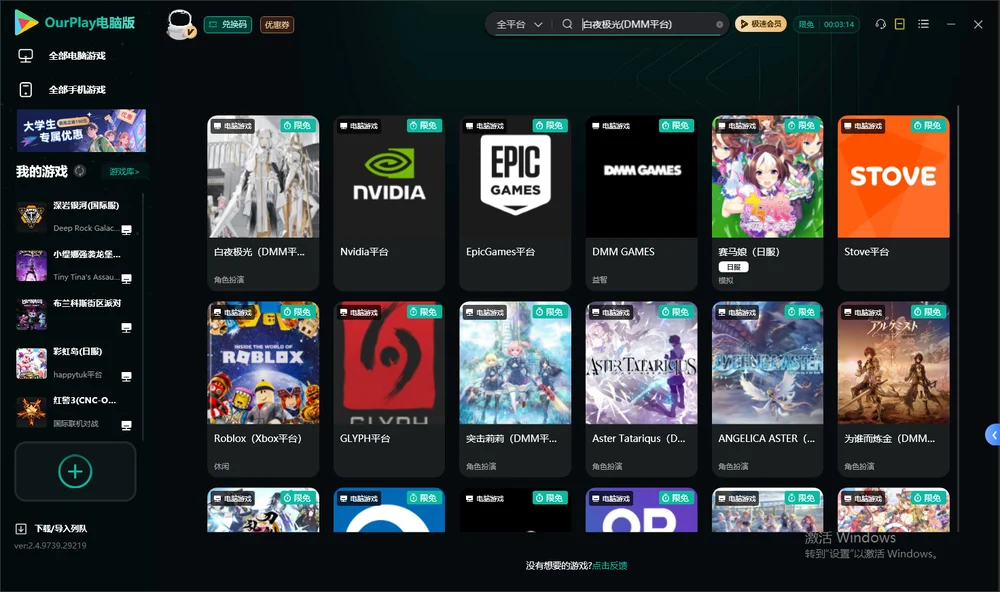Open the EpicGames平台 card
This screenshot has height=592, width=1000.
pos(515,203)
